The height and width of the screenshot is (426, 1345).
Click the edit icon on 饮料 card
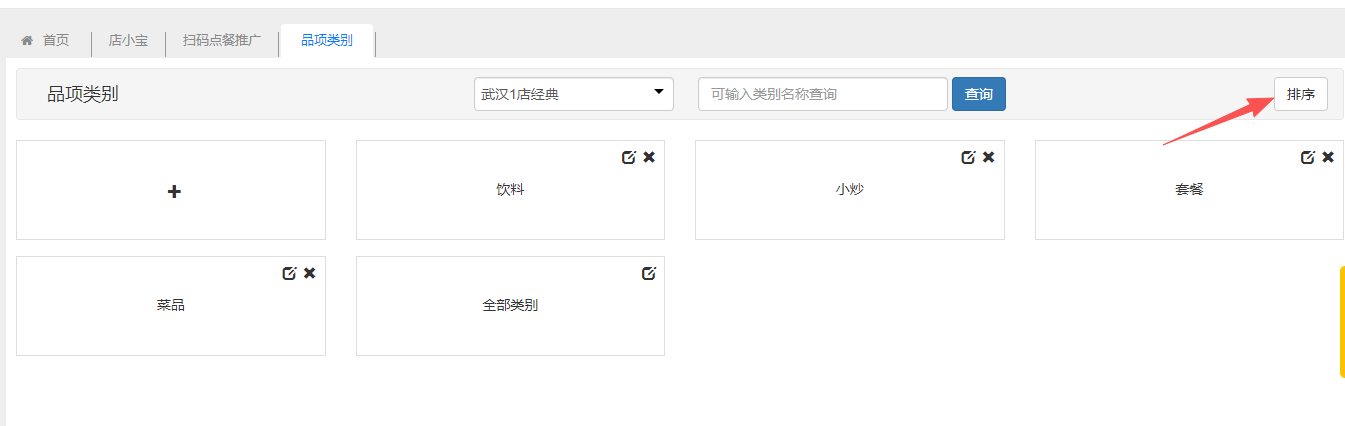pyautogui.click(x=628, y=157)
